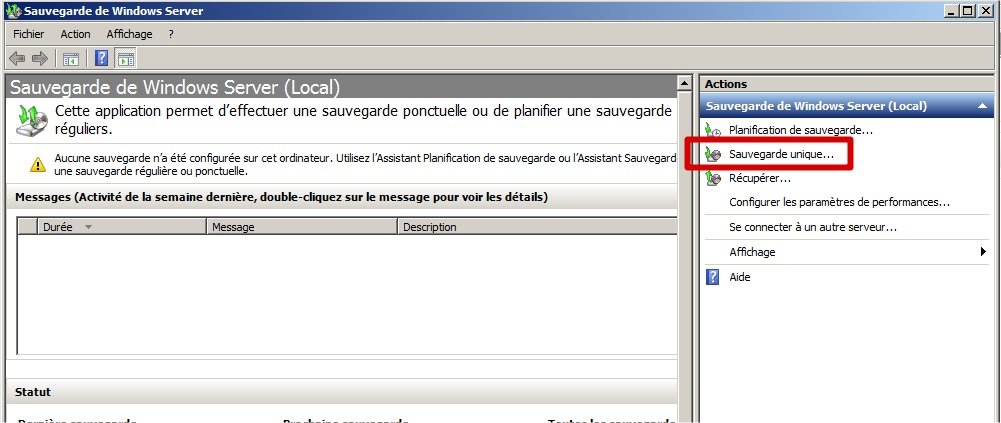Viewport: 1001px width, 423px height.
Task: Click the blue Help toolbar icon
Action: click(x=102, y=58)
